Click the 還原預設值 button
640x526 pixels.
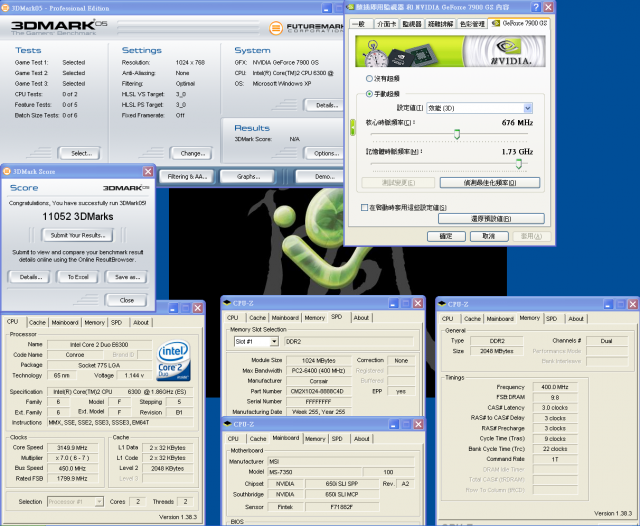[x=491, y=219]
